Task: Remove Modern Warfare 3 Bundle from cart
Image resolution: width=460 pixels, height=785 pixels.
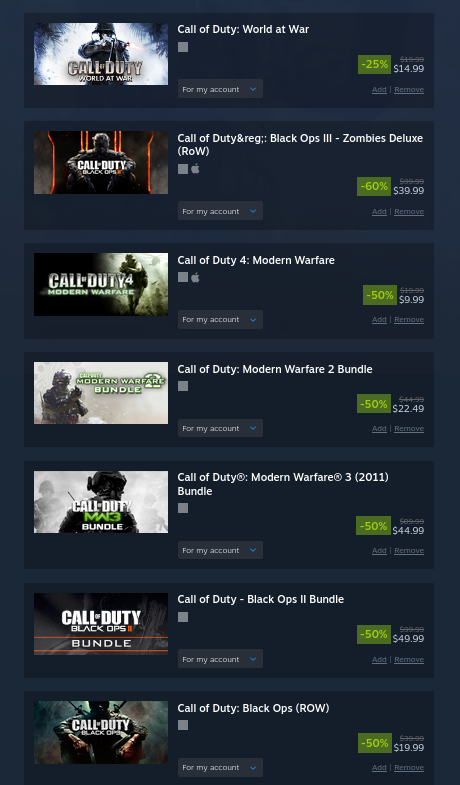Action: [x=409, y=550]
